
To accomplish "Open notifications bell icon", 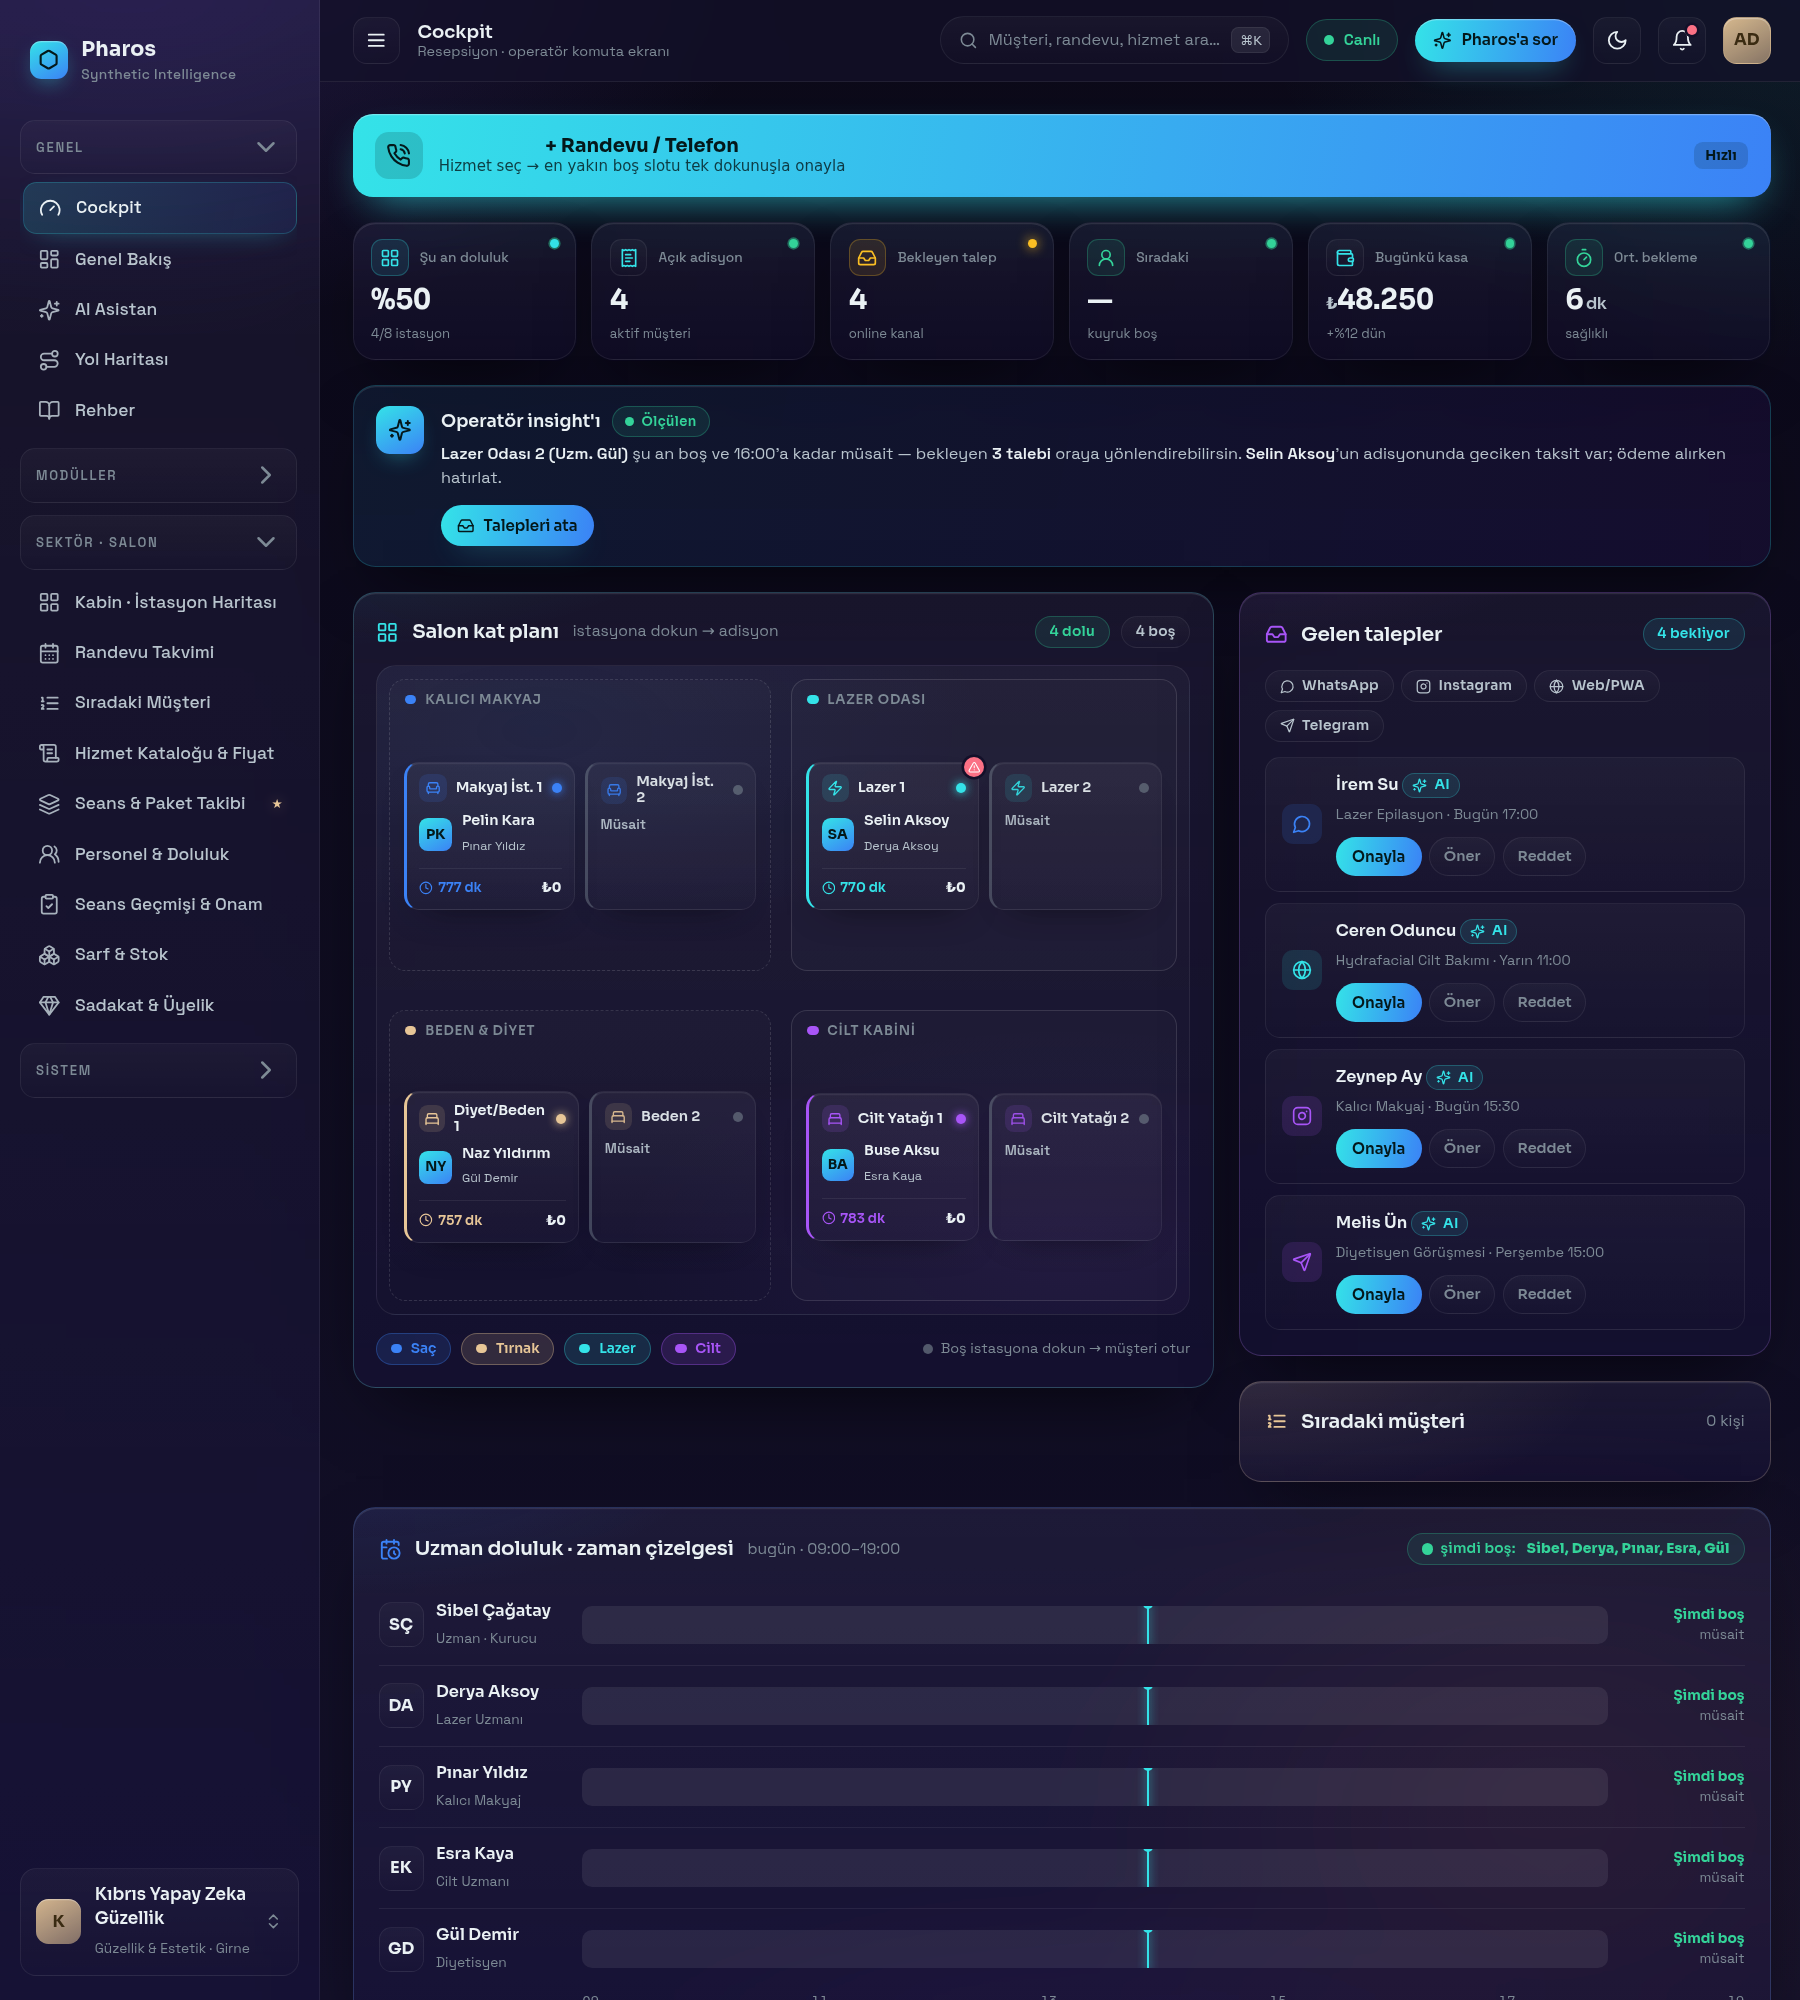I will pyautogui.click(x=1682, y=40).
